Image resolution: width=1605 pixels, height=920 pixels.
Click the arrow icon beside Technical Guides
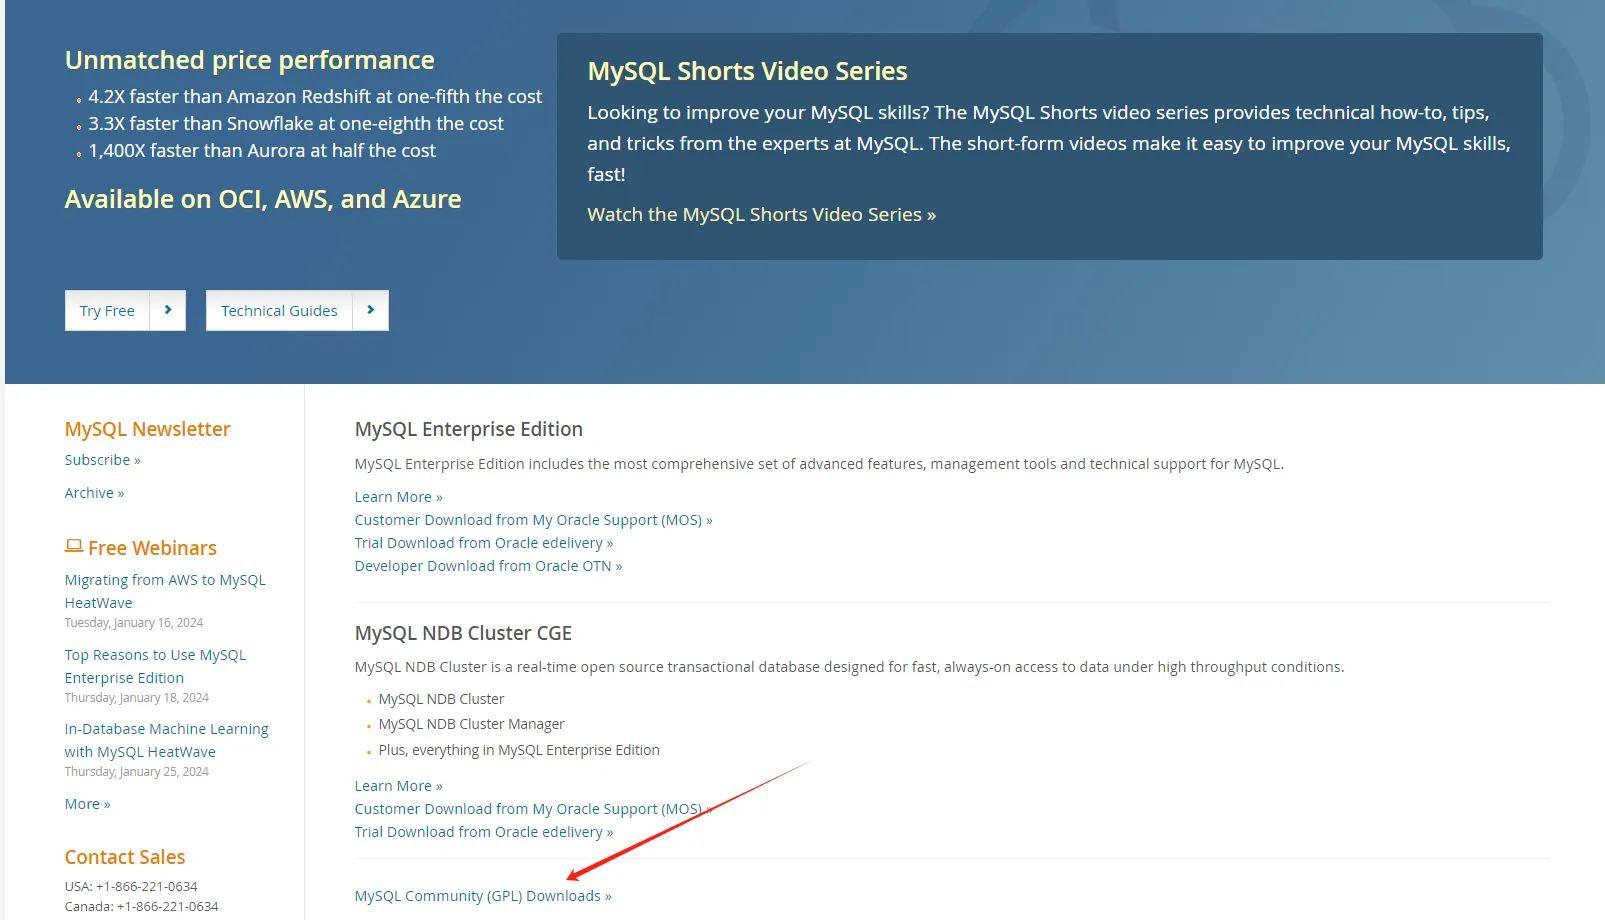click(371, 310)
